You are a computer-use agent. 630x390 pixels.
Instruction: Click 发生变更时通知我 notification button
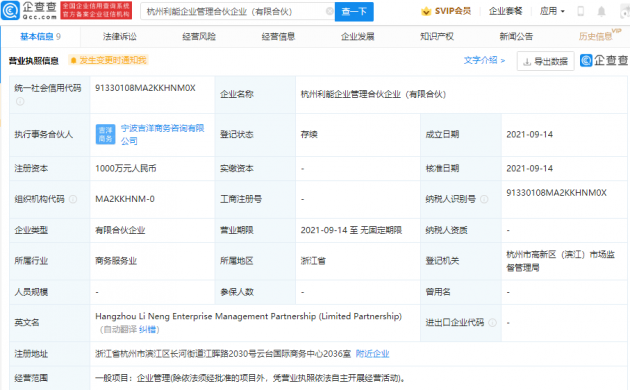pyautogui.click(x=108, y=60)
